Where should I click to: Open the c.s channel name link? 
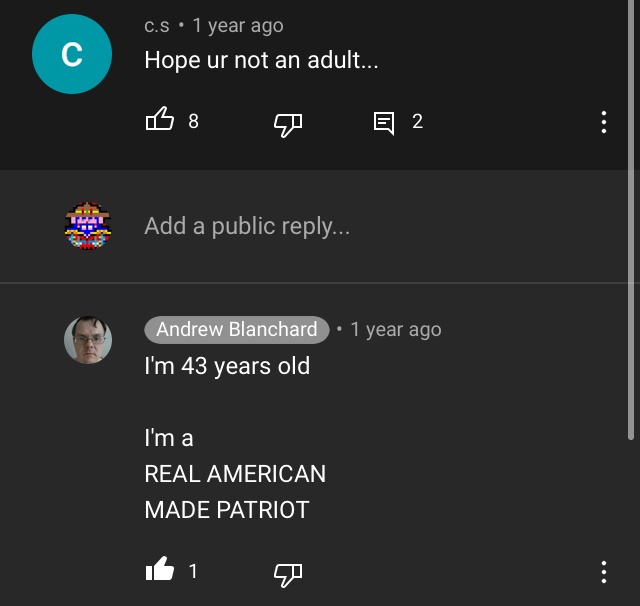coord(157,26)
